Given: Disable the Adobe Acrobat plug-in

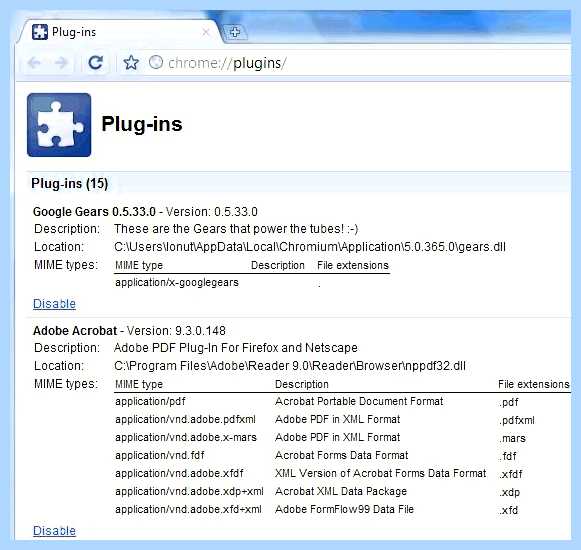Looking at the screenshot, I should 54,530.
